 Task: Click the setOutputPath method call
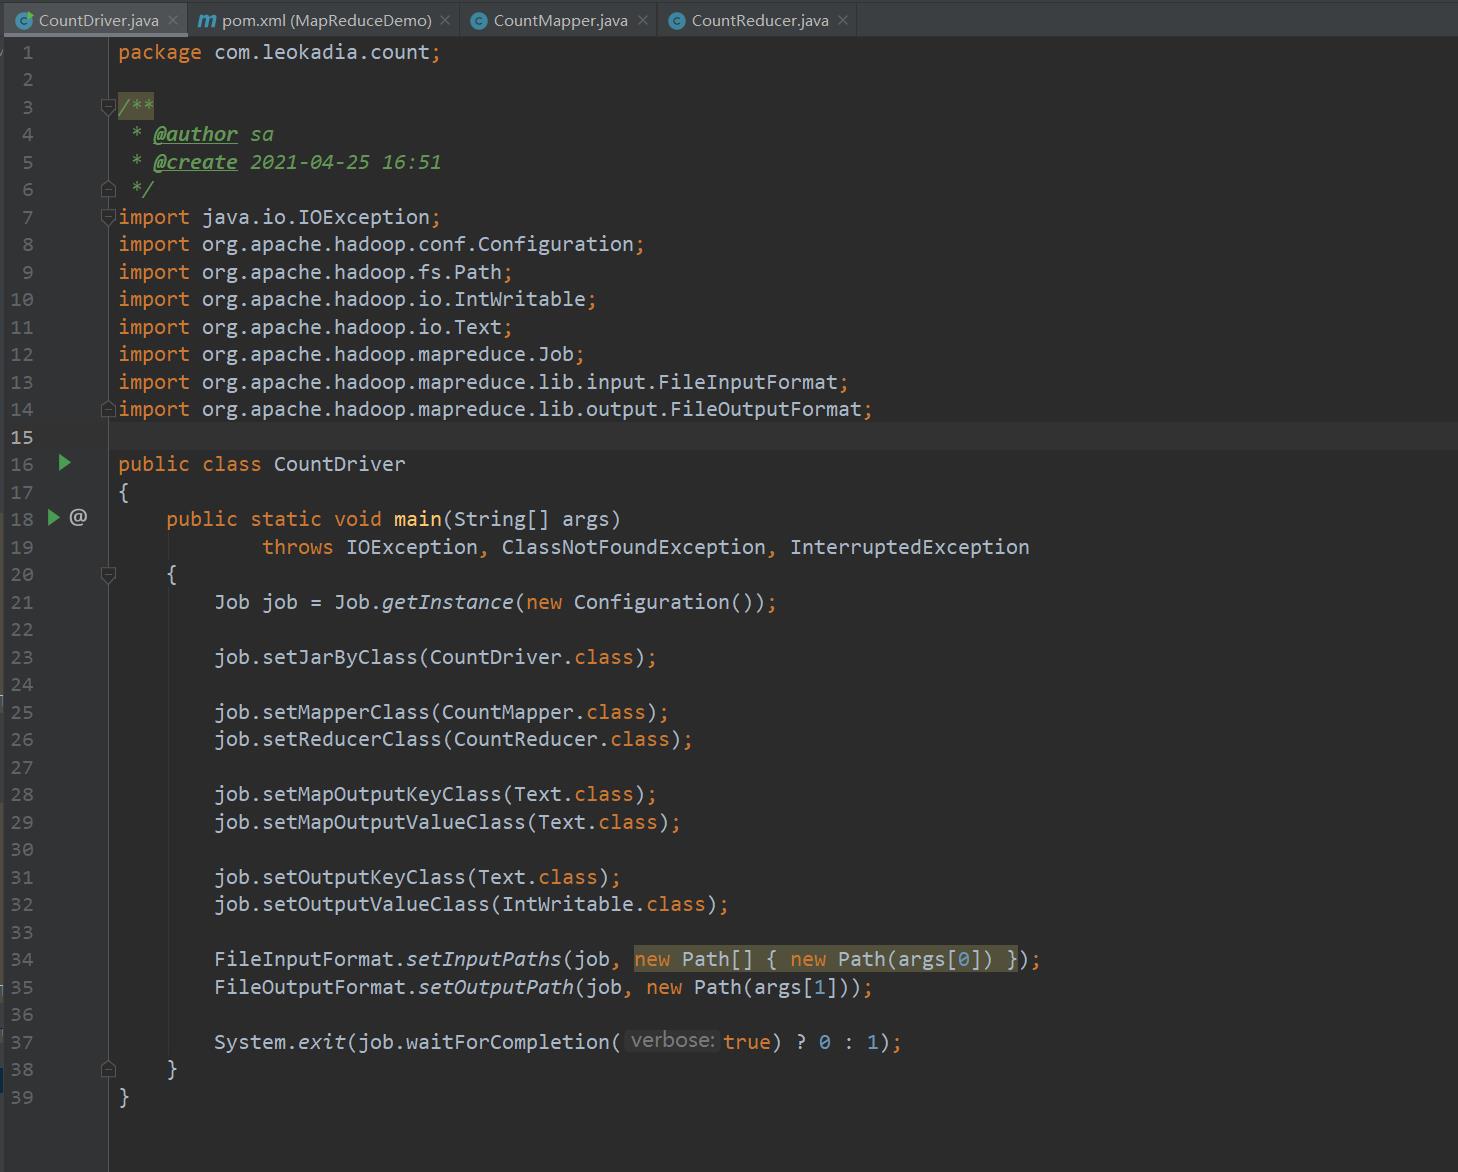pos(496,987)
